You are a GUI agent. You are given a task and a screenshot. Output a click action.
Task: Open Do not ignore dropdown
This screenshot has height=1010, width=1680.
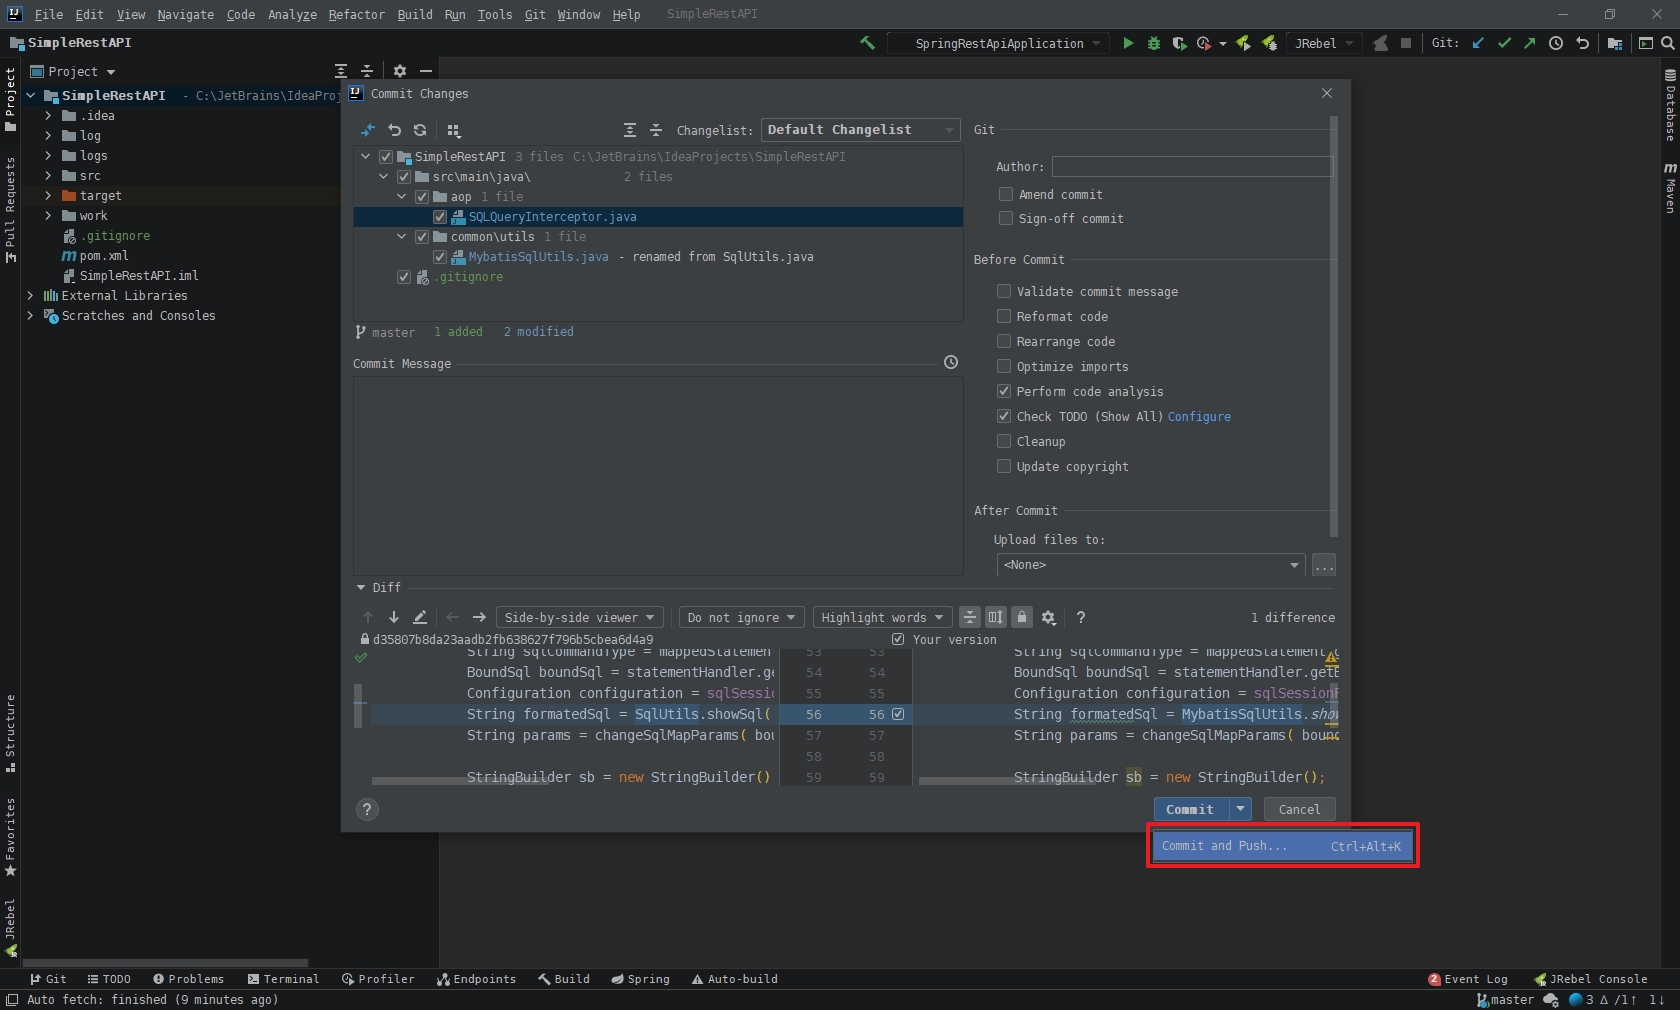(741, 617)
